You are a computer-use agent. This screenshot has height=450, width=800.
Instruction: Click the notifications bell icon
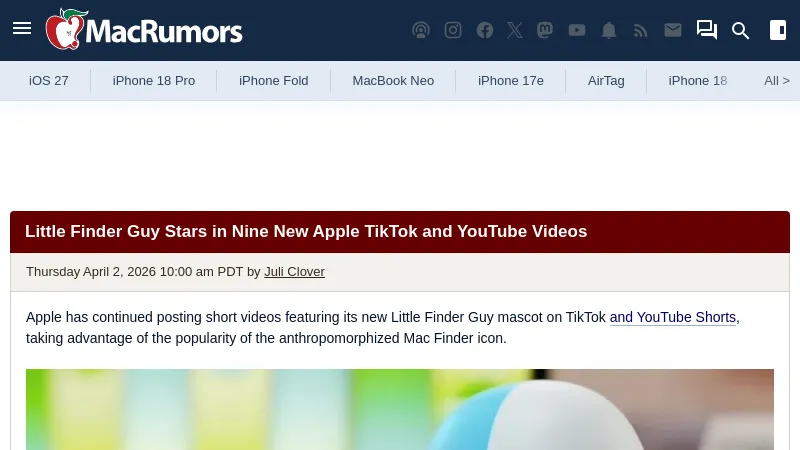[x=609, y=30]
